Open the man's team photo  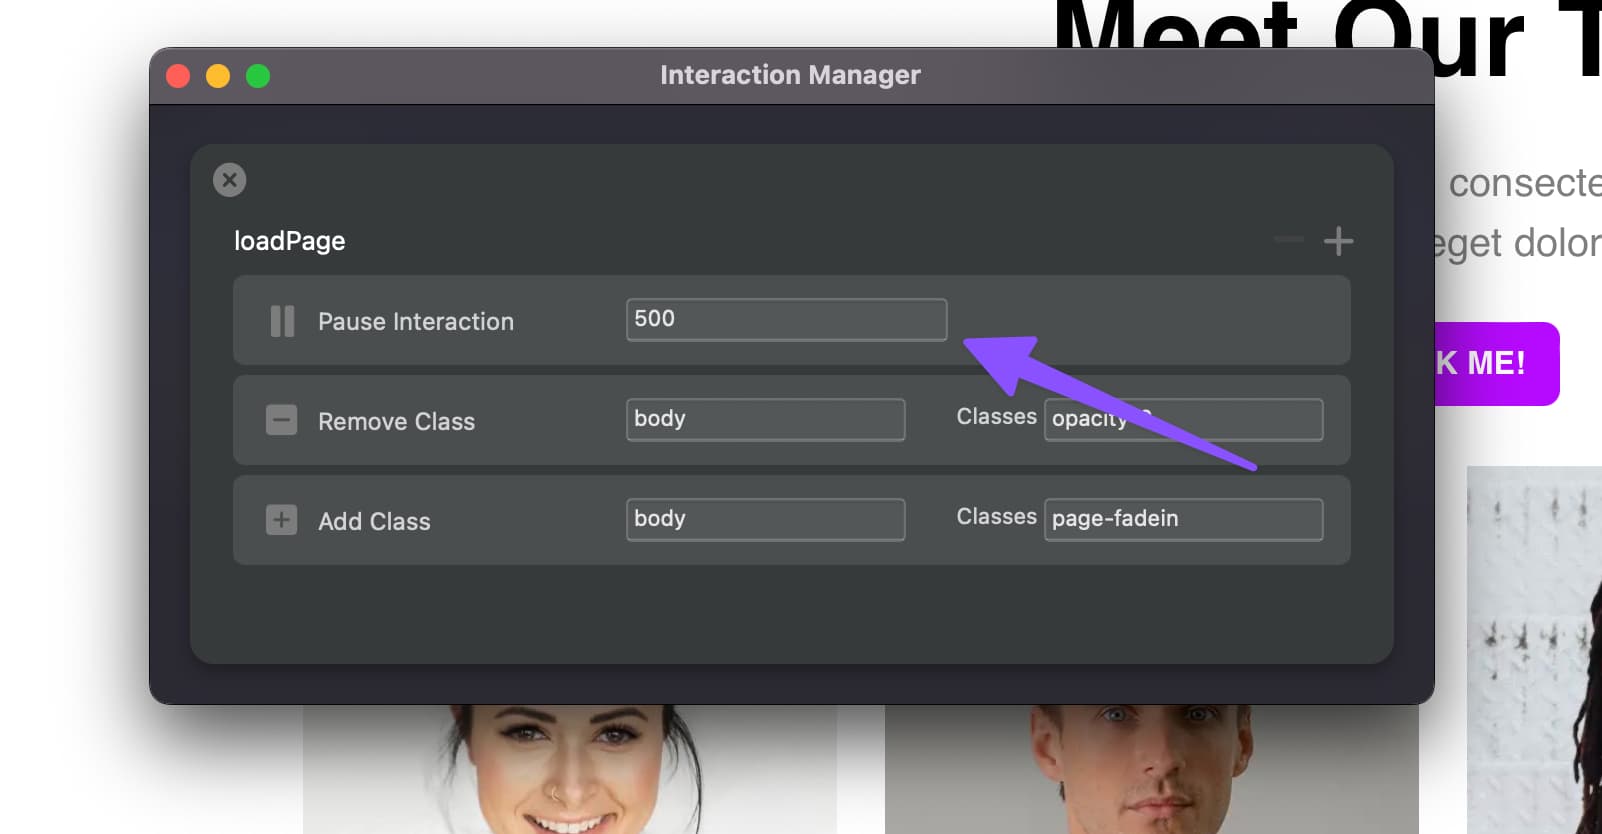[1150, 770]
